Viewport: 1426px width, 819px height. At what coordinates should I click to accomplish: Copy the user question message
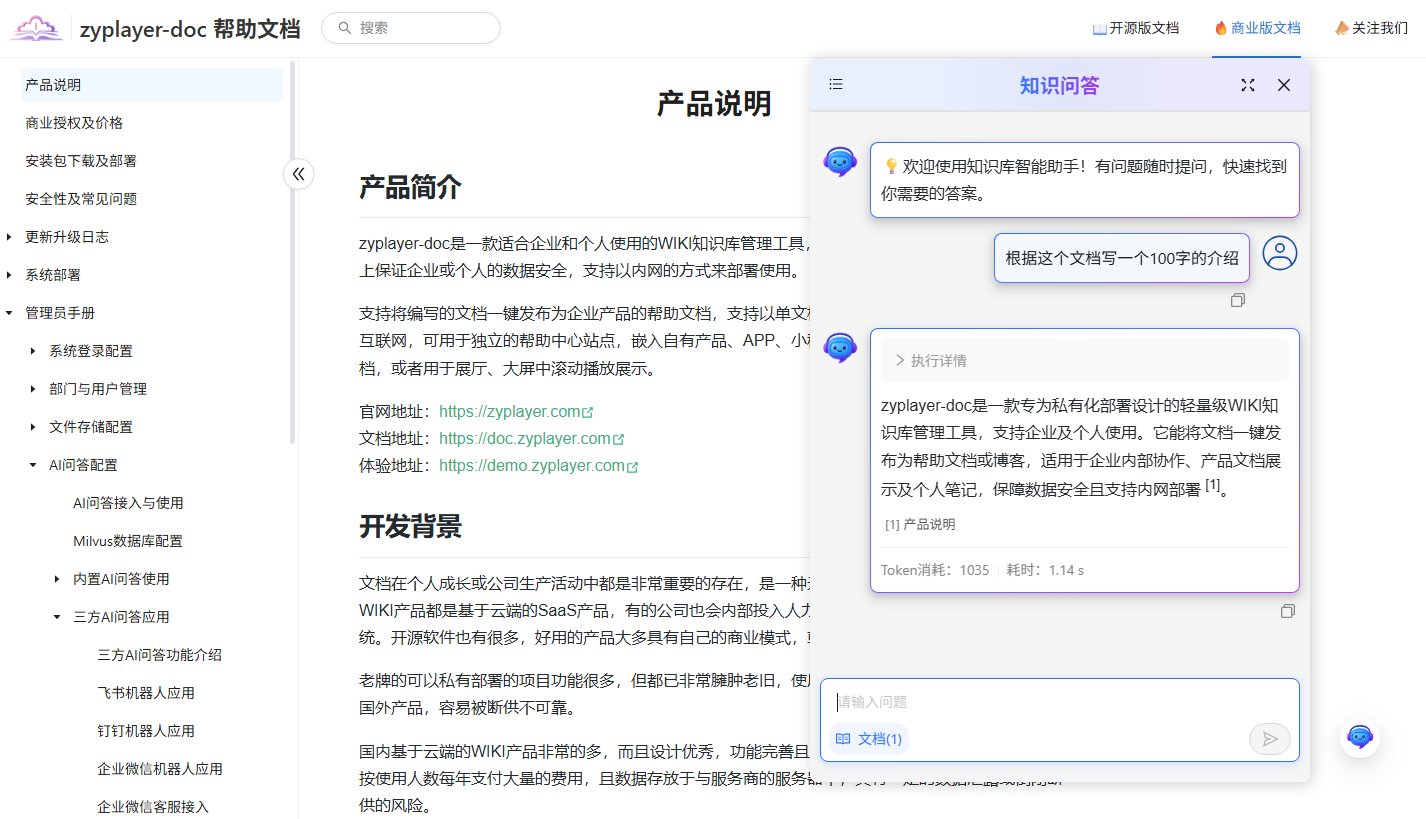point(1238,300)
